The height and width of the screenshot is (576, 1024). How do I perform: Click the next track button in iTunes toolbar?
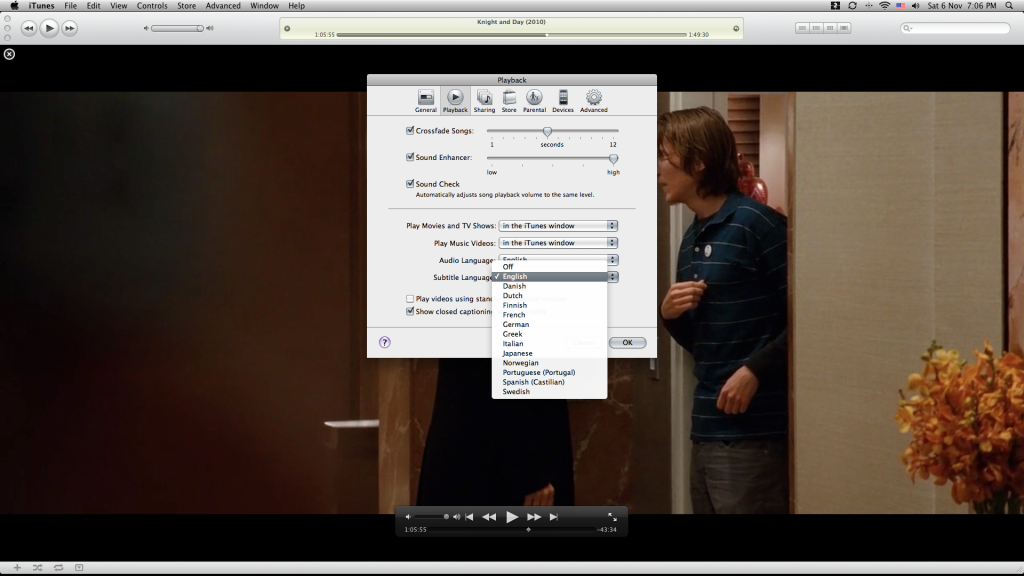[69, 28]
